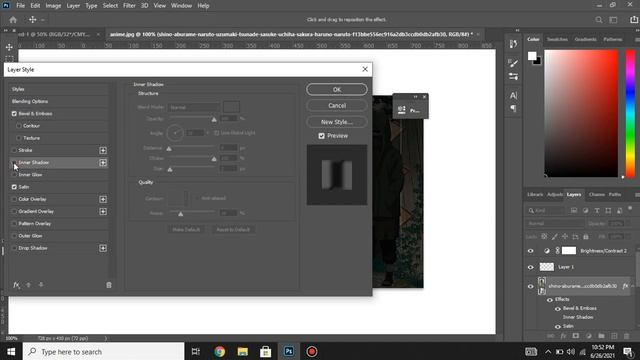The image size is (640, 360).
Task: Click new adjustment layer icon in Layers panel
Action: point(589,336)
